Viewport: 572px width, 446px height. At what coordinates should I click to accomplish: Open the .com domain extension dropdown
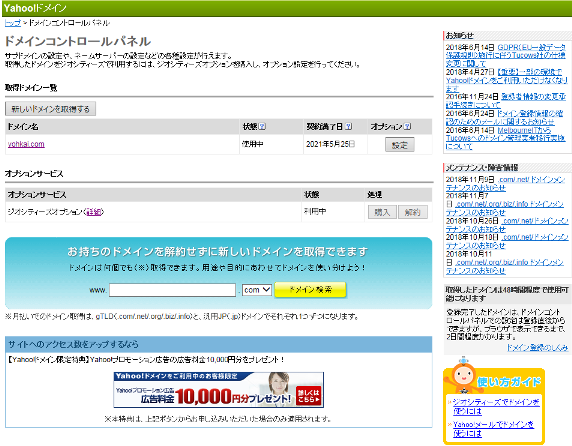[257, 290]
